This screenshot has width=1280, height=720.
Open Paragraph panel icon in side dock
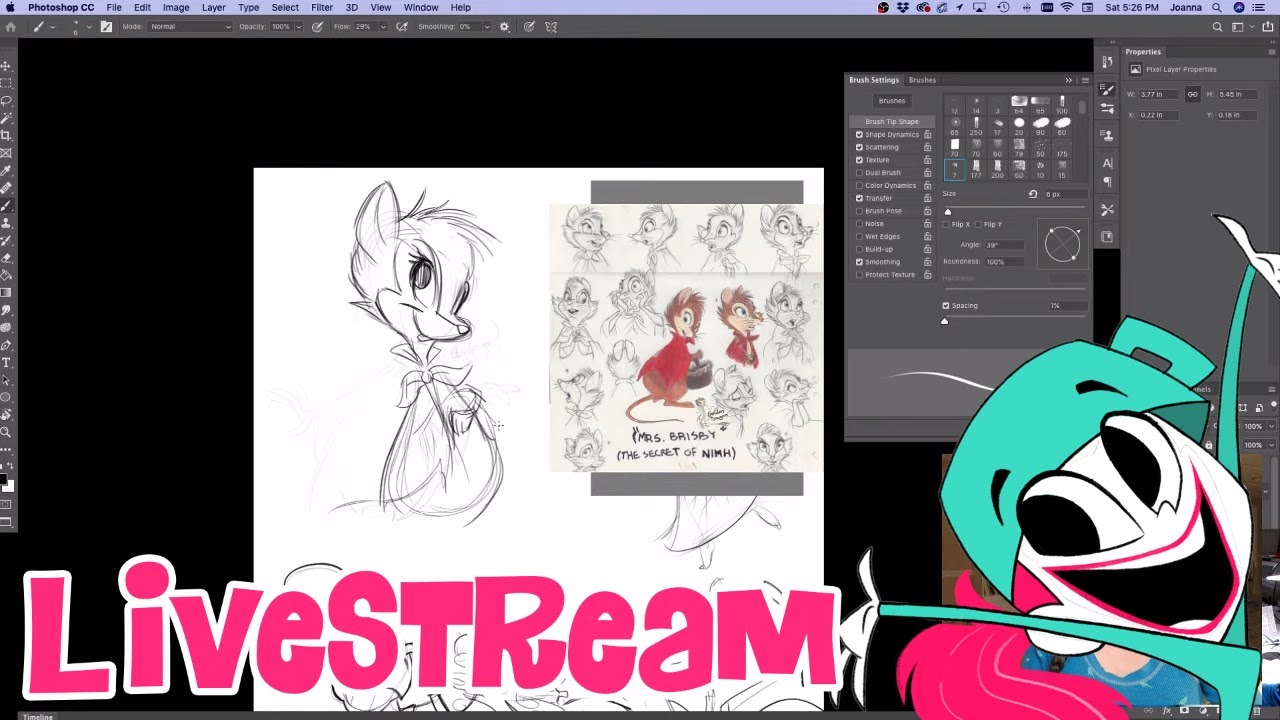pyautogui.click(x=1107, y=182)
